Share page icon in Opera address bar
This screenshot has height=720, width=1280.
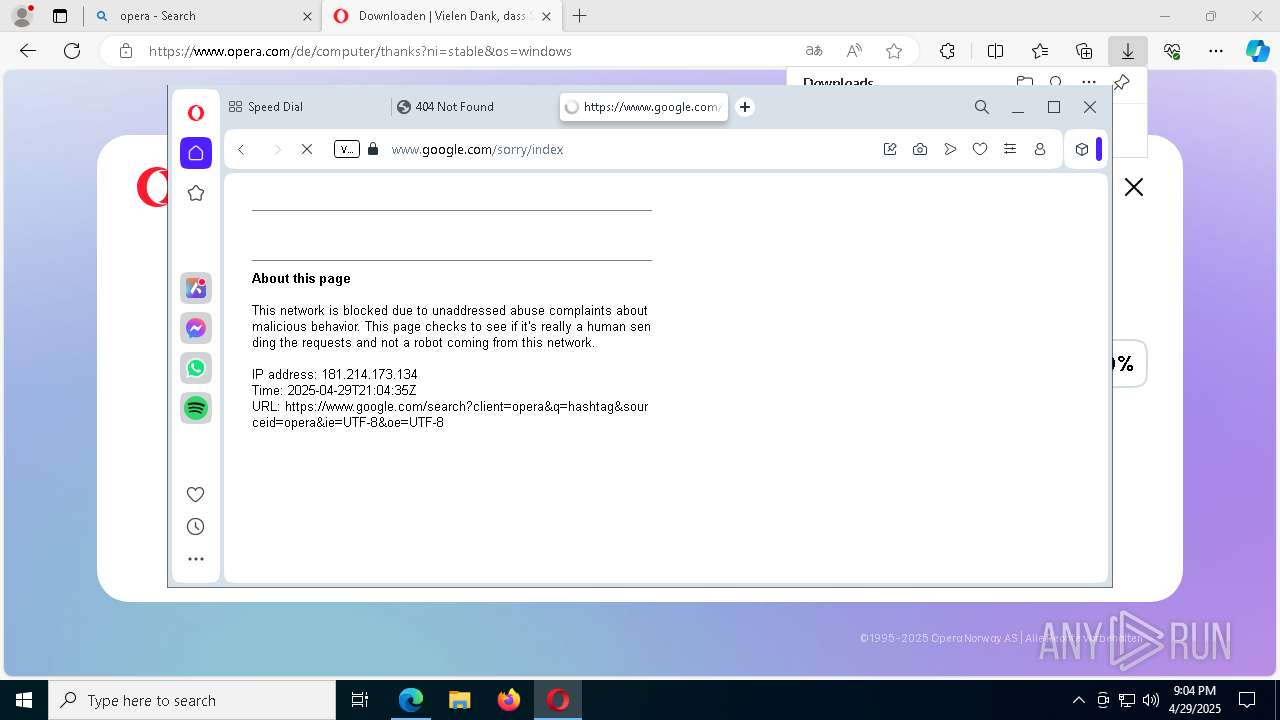tap(890, 149)
